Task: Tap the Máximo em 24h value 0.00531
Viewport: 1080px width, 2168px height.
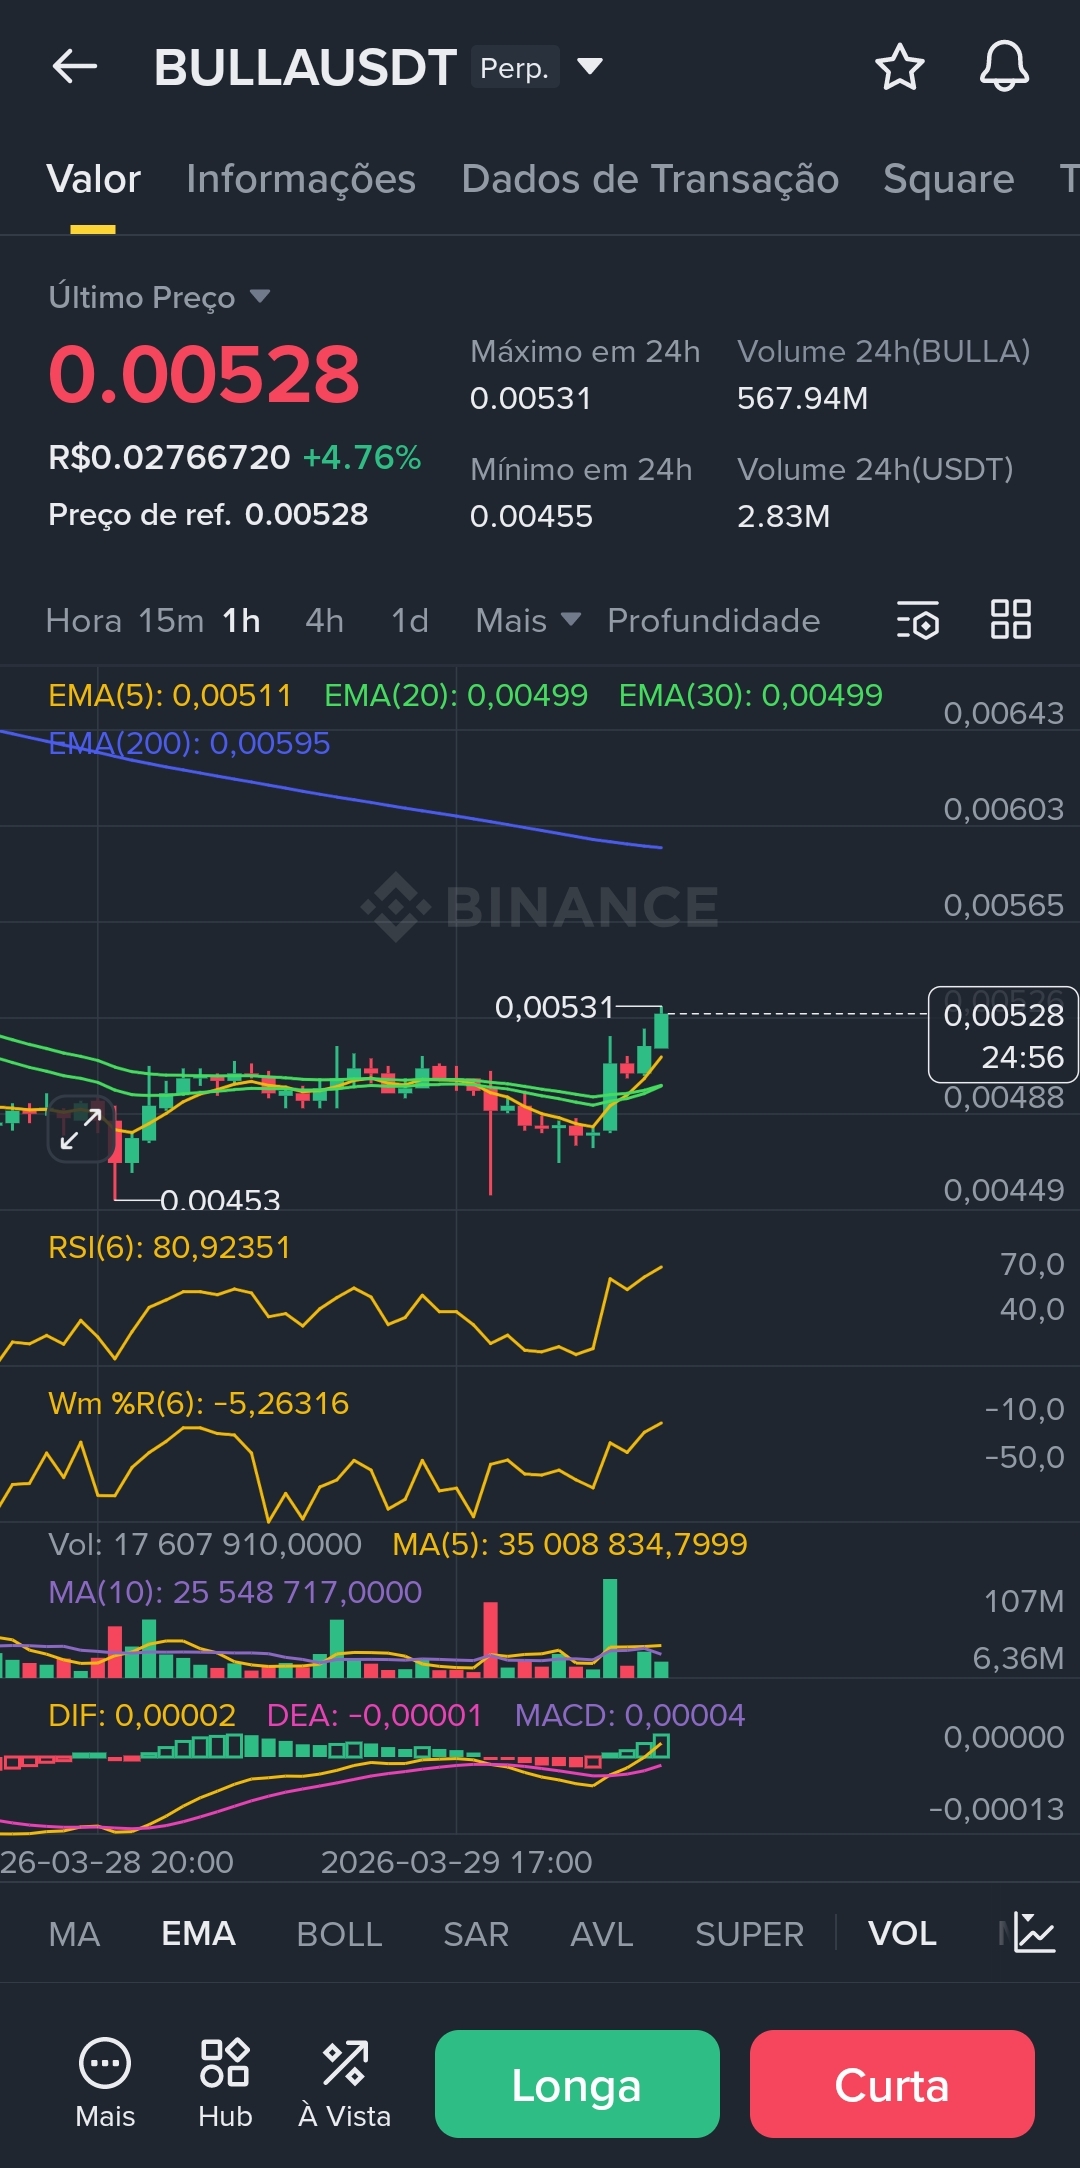Action: point(531,398)
